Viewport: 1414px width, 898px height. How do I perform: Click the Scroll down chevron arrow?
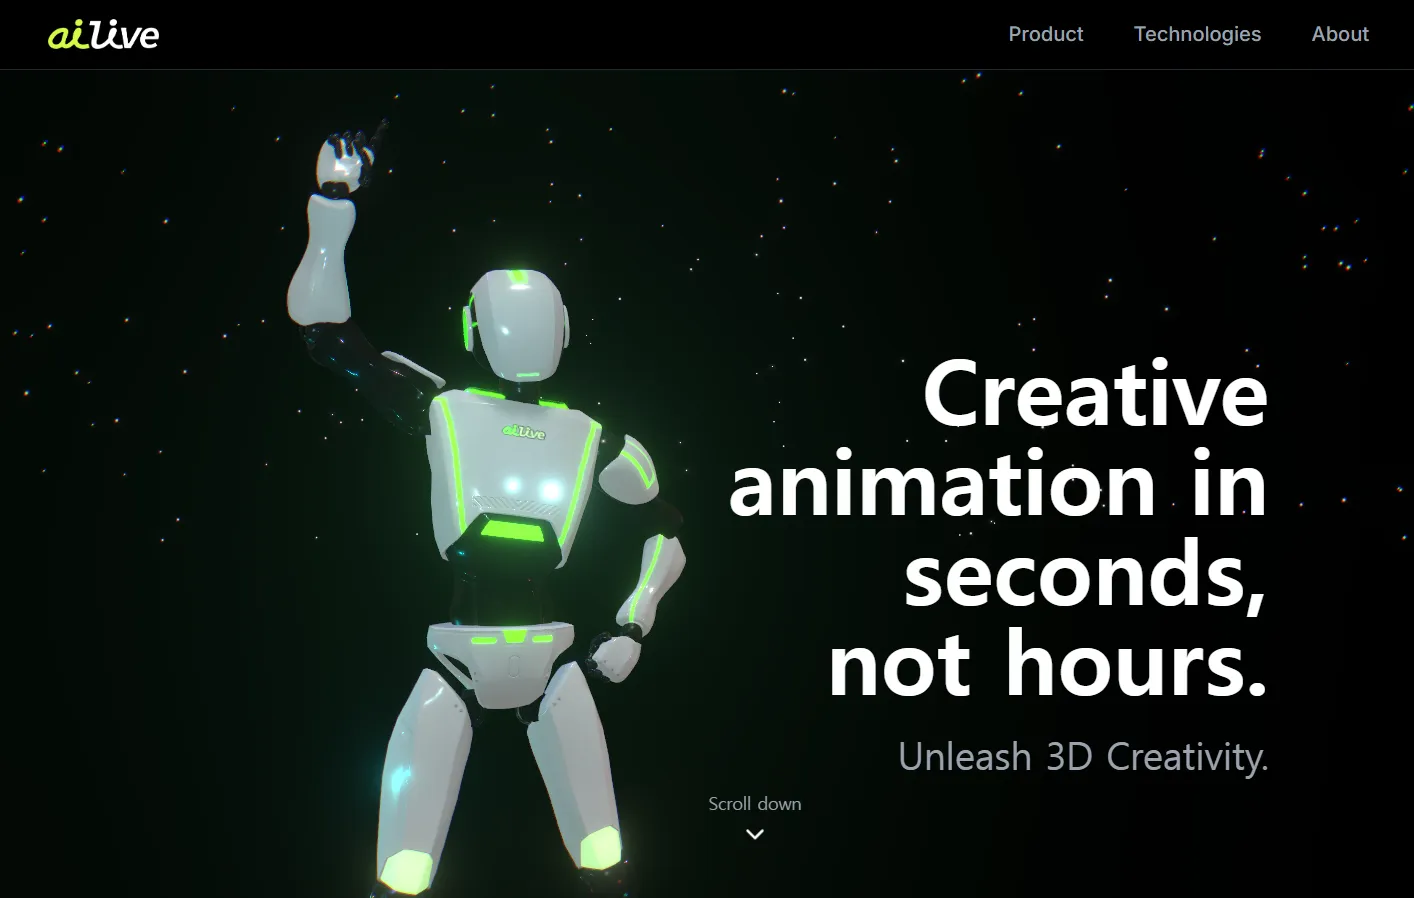[x=755, y=834]
